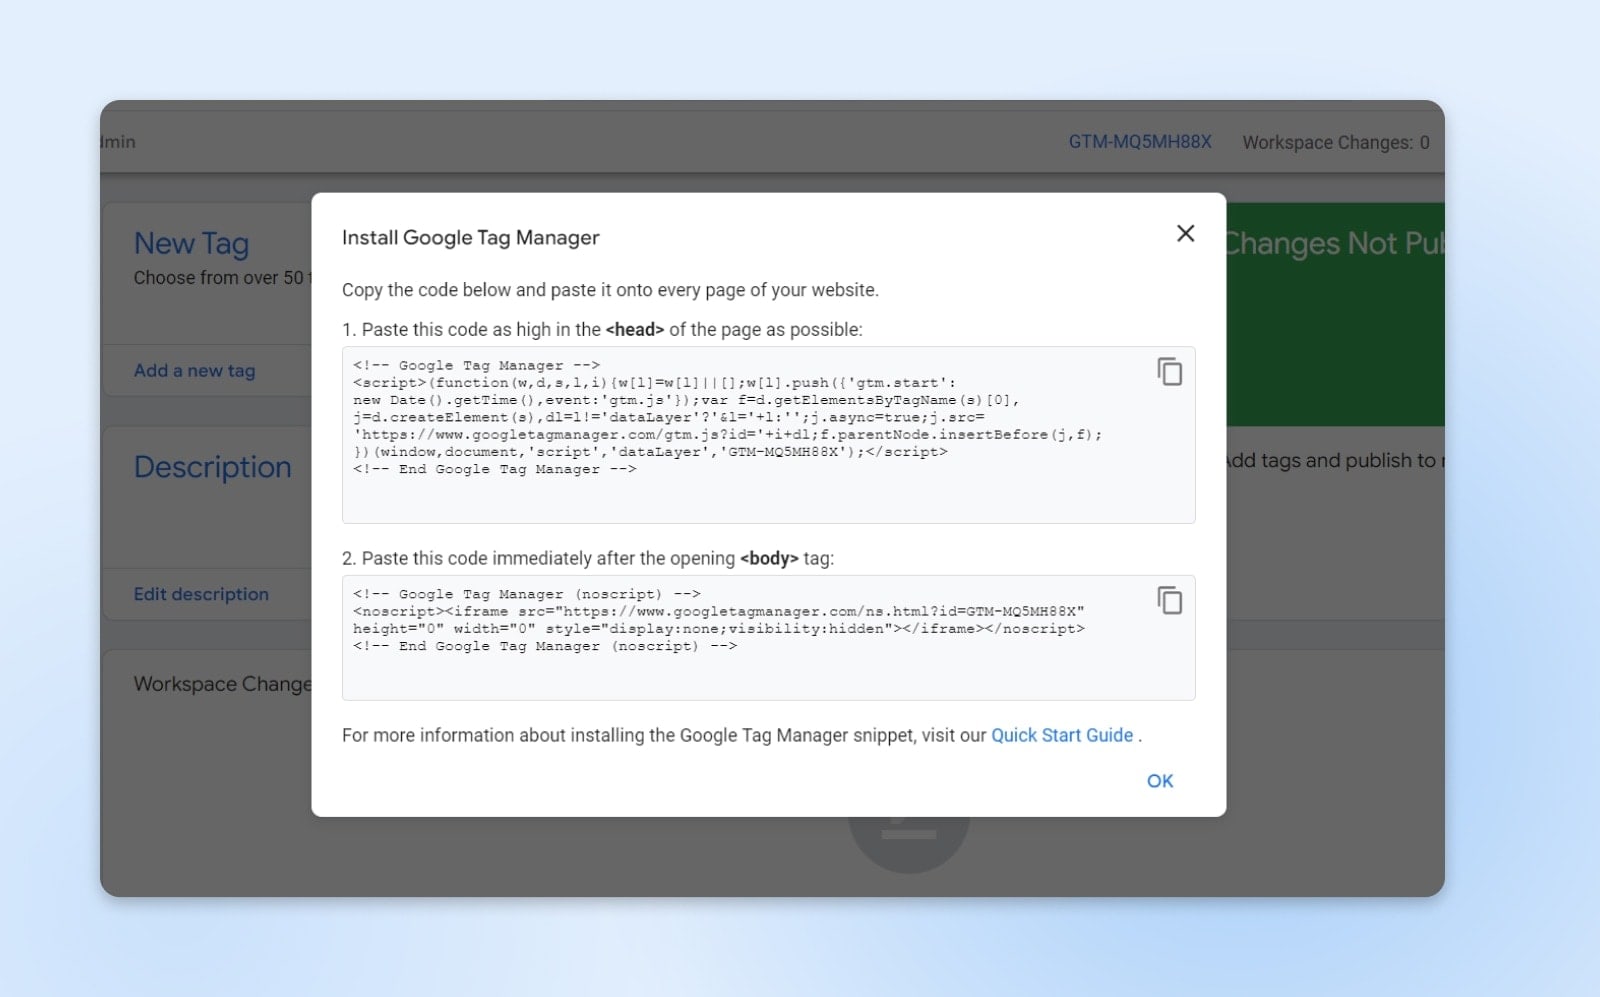Click the Workspace Changes section title

point(222,684)
